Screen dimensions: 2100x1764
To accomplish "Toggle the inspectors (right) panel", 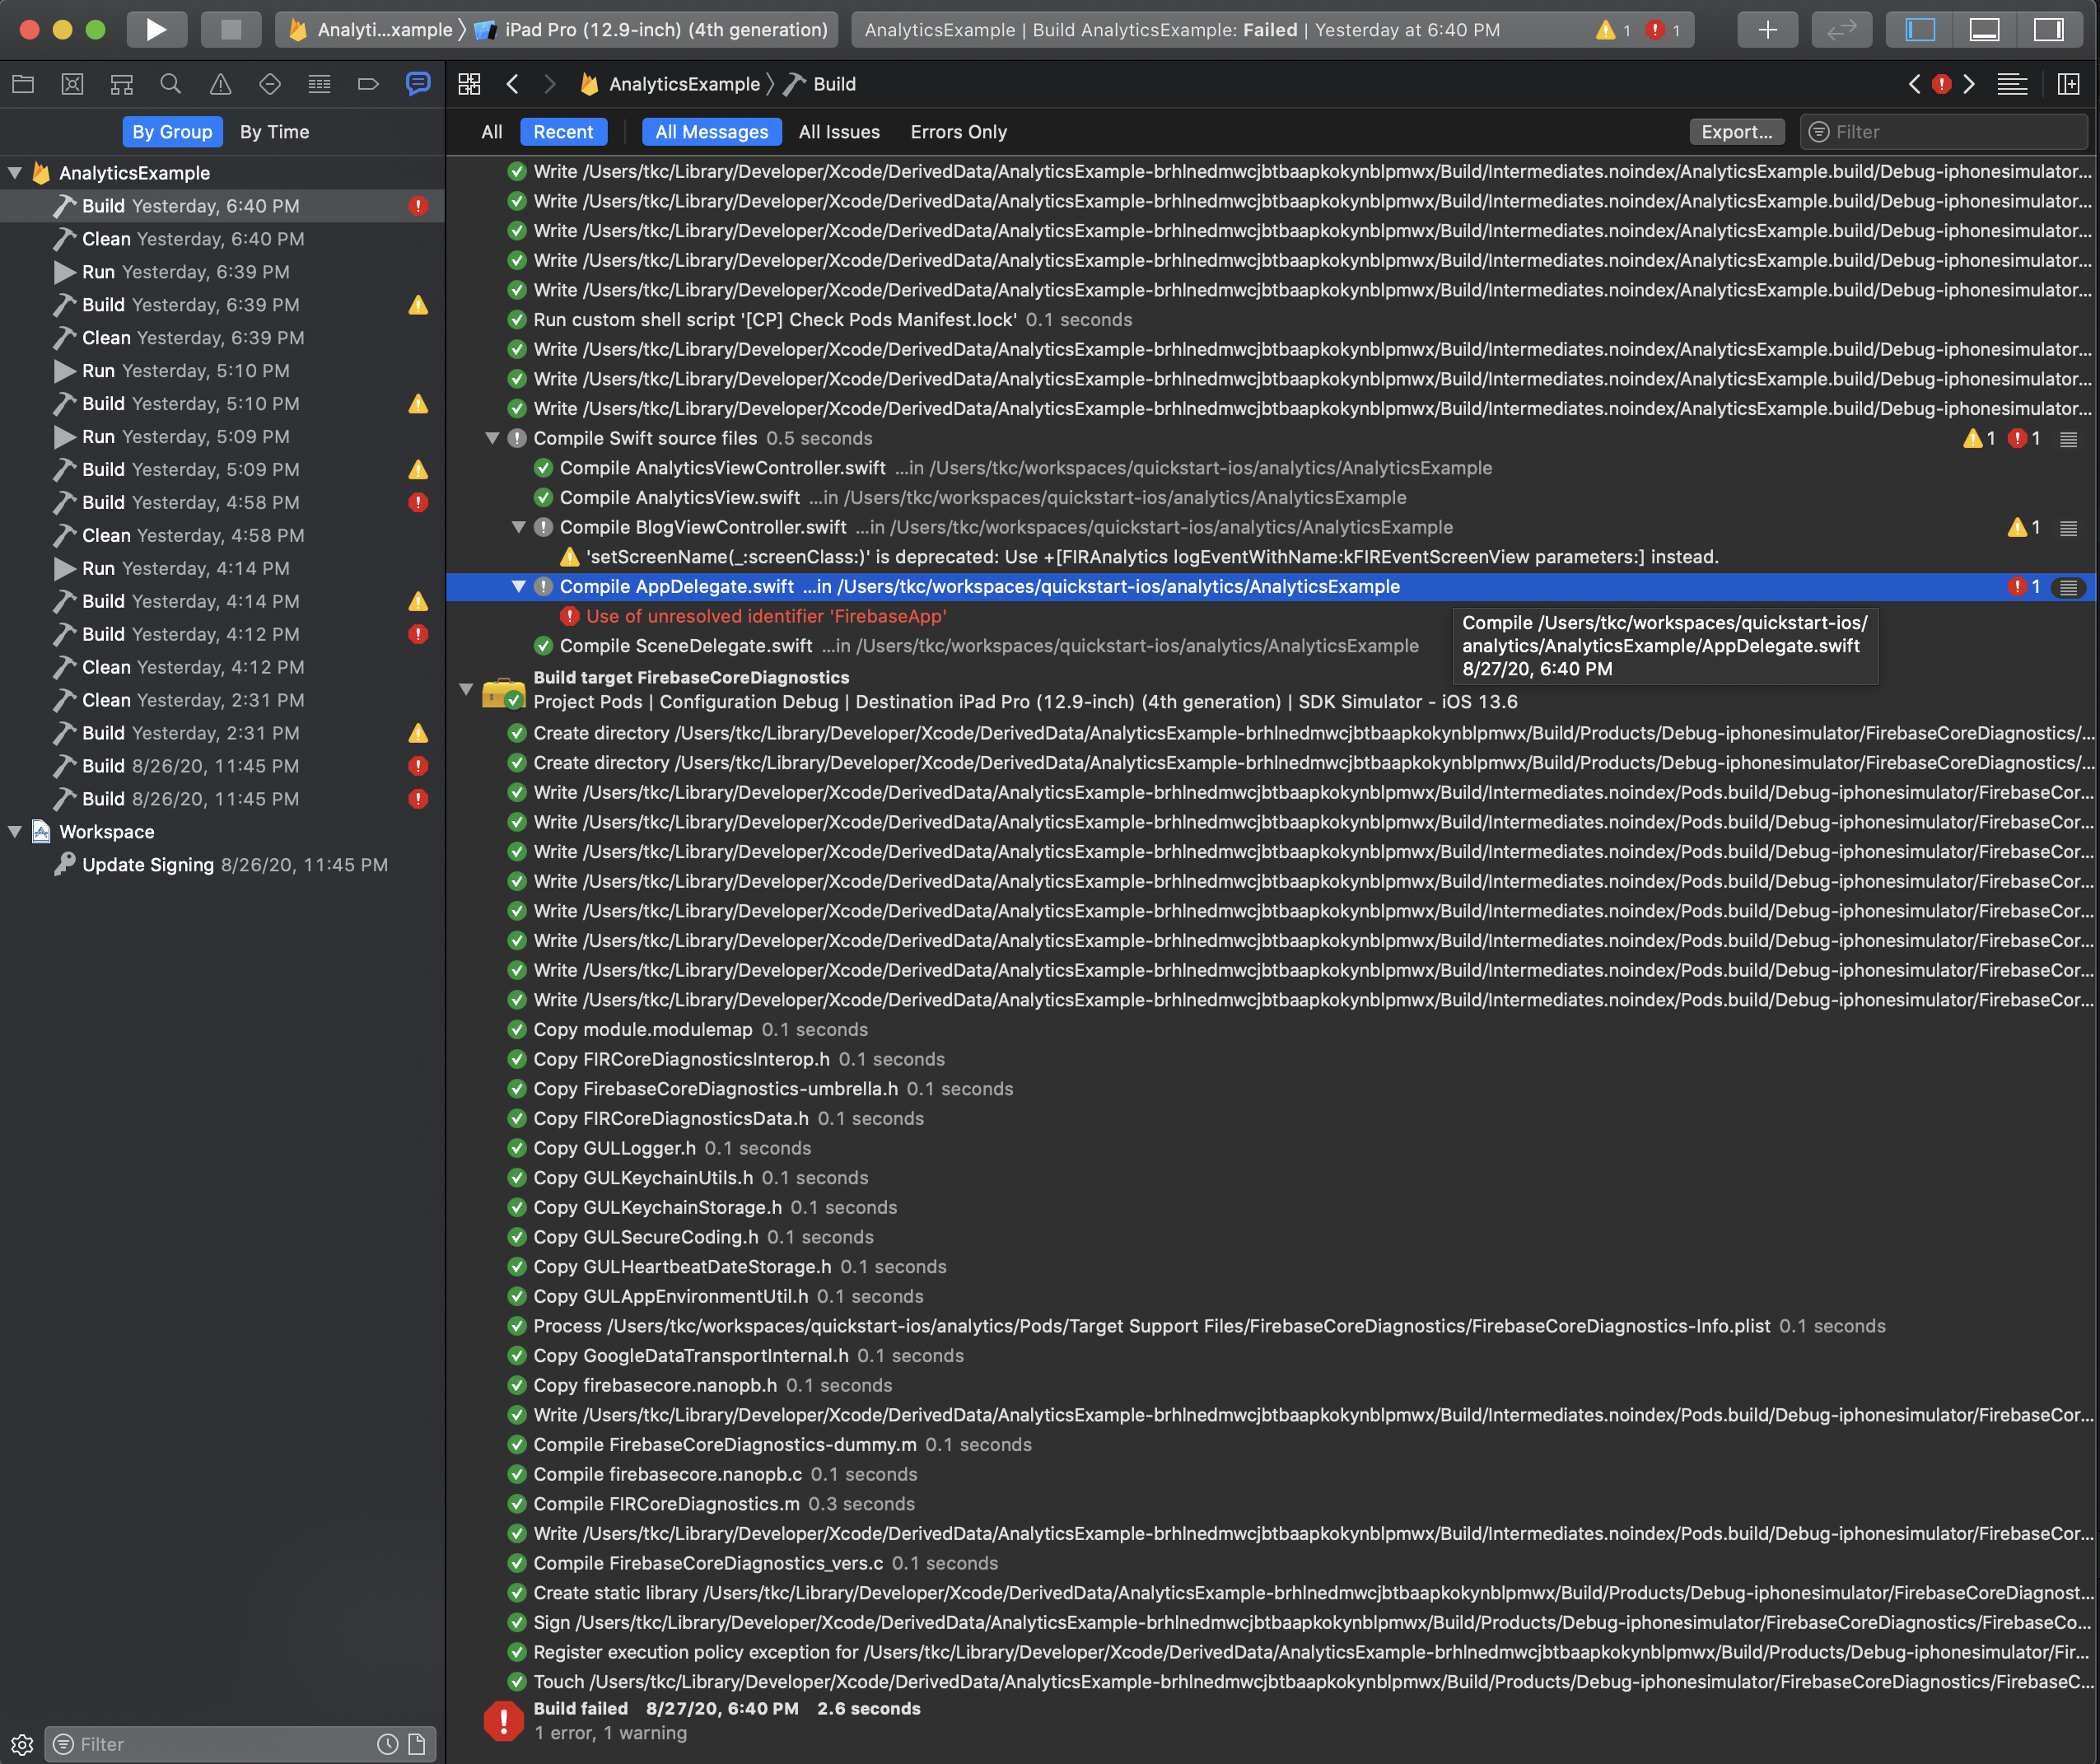I will [2048, 30].
